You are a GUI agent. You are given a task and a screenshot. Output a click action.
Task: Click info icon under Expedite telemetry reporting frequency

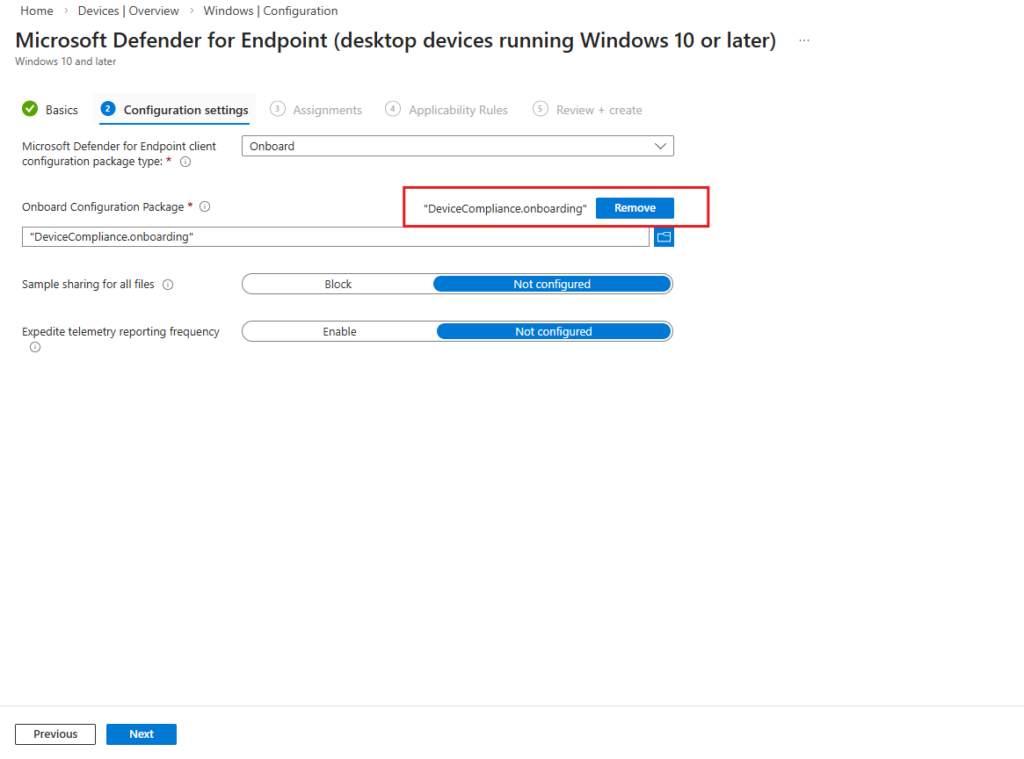click(x=35, y=347)
